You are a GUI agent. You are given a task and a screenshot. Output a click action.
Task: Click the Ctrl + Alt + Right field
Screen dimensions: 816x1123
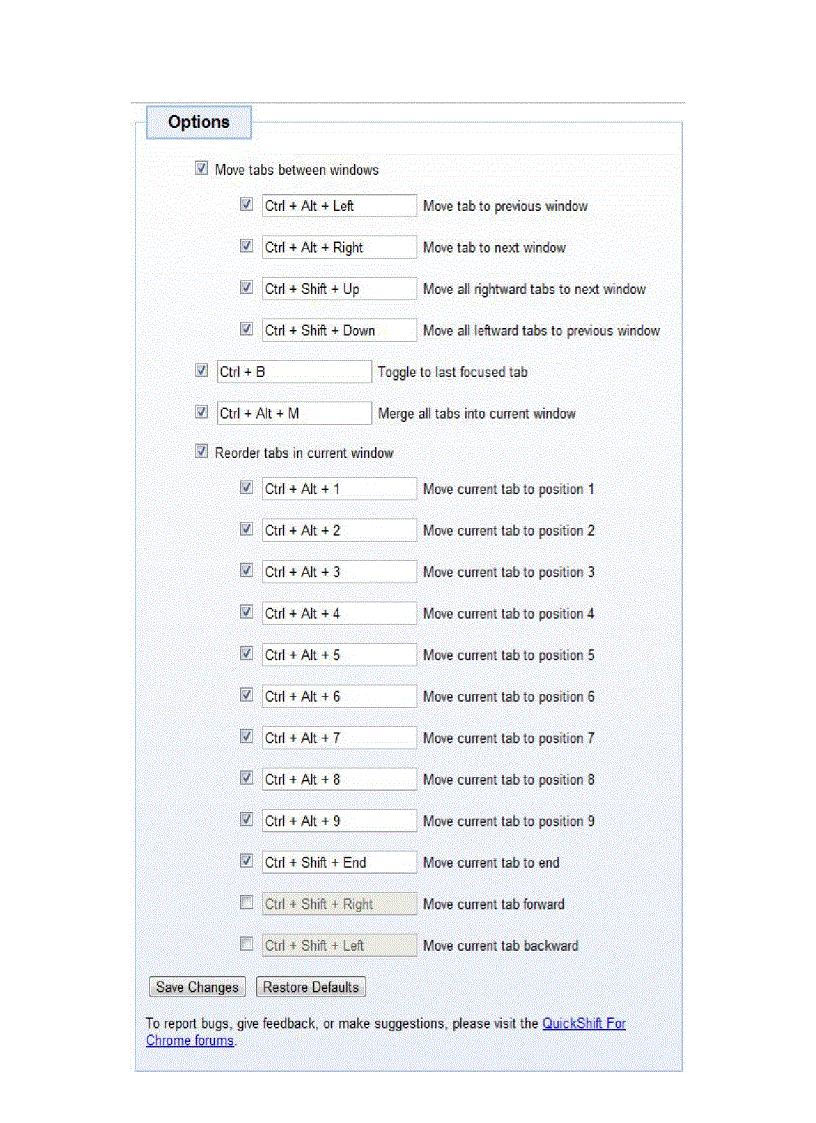[339, 246]
